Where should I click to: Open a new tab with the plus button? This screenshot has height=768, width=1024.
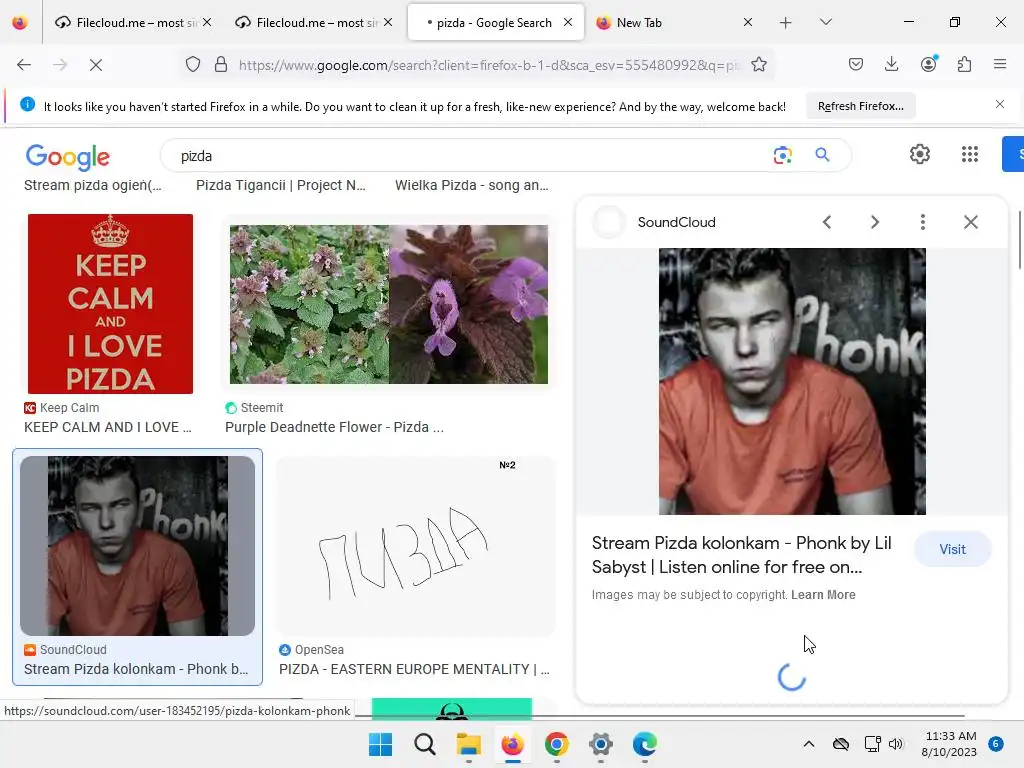[x=786, y=23]
